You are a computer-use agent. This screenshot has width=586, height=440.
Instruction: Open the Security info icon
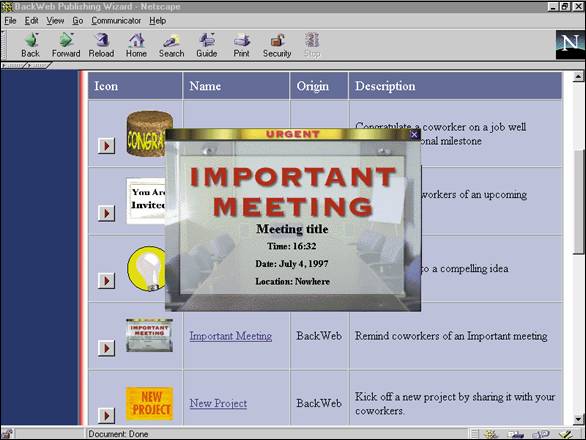[x=277, y=45]
